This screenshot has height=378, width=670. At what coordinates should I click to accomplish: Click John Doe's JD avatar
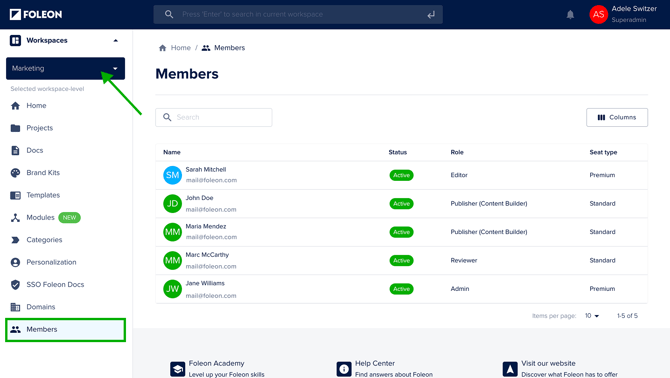[173, 204]
